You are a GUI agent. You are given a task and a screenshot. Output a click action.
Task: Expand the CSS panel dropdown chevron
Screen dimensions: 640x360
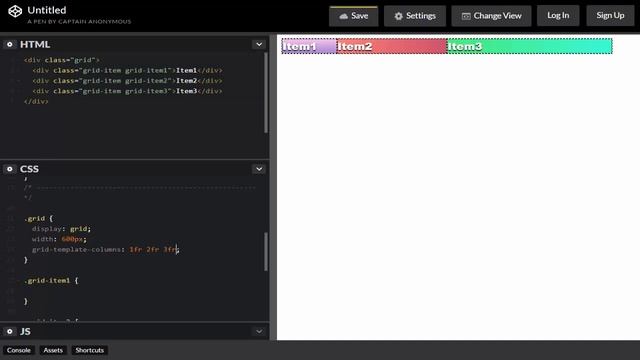[259, 169]
